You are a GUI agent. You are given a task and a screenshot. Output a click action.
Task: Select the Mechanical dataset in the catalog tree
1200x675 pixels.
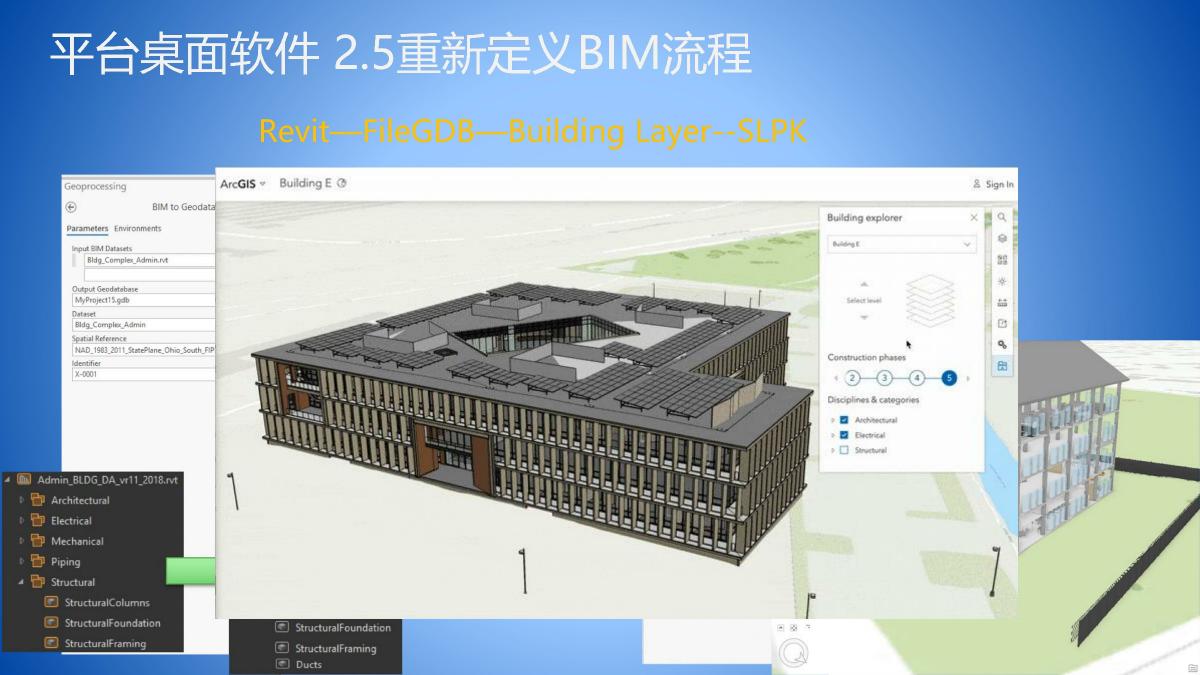pyautogui.click(x=77, y=541)
